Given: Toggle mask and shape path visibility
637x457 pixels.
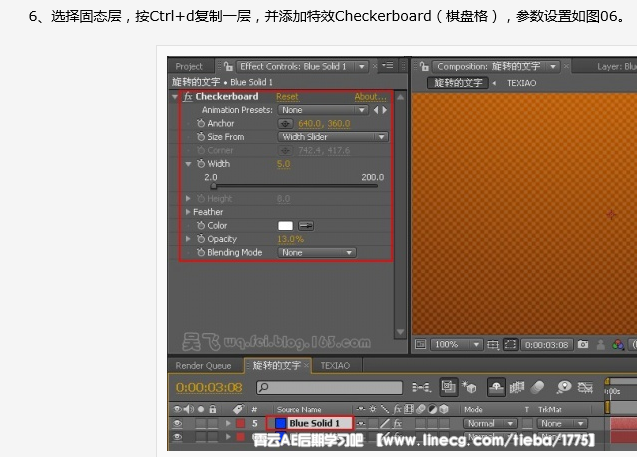Looking at the screenshot, I should tap(510, 344).
